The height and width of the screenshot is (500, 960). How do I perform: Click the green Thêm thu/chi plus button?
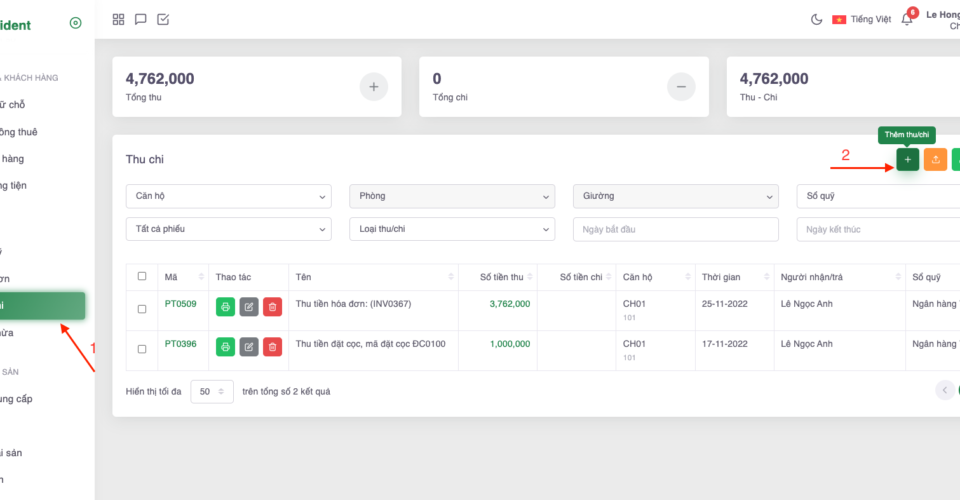[907, 160]
